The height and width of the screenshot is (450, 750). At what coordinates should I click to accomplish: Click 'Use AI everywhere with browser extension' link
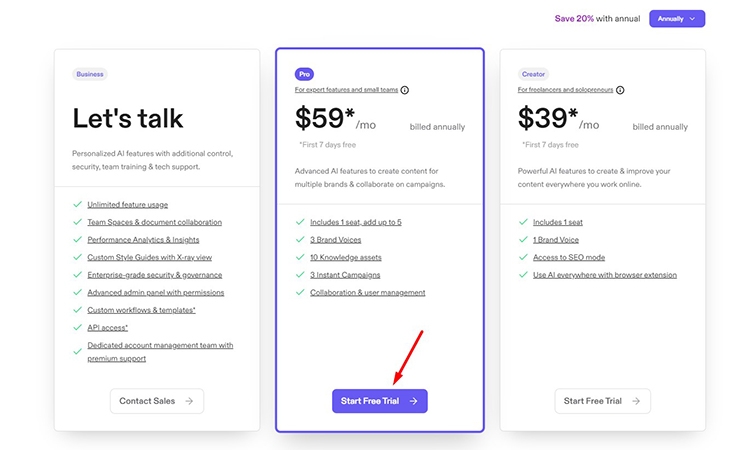pos(604,275)
